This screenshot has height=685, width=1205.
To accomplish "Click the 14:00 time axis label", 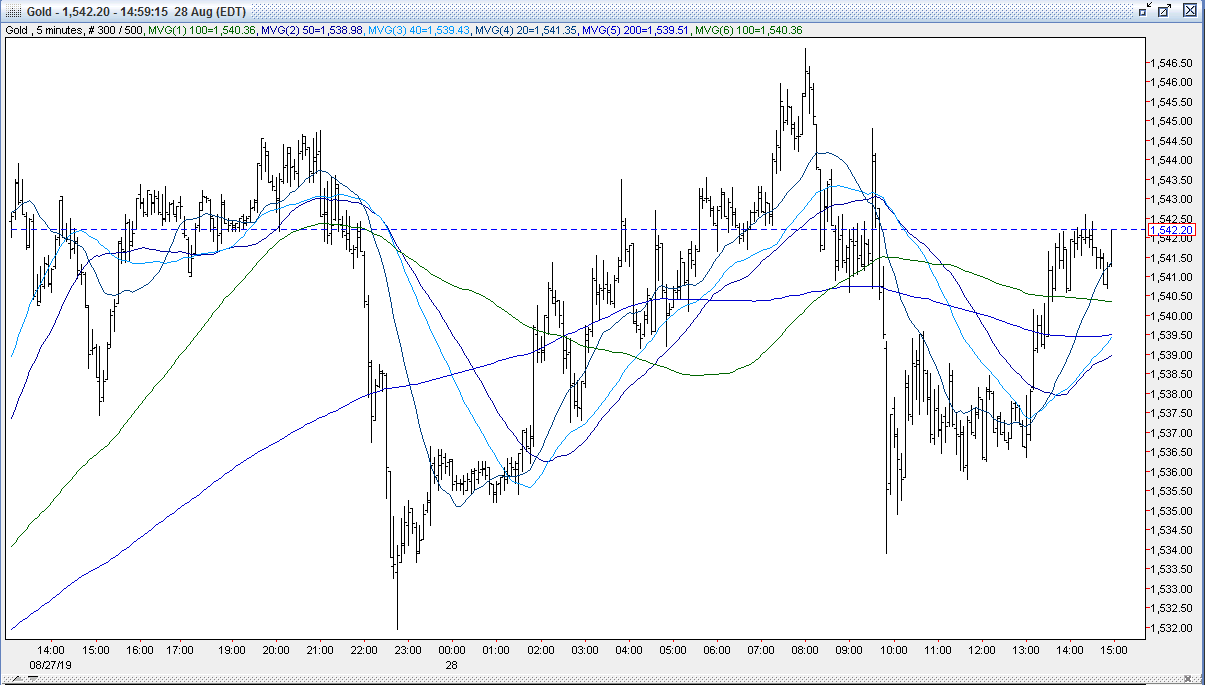I will (x=51, y=651).
